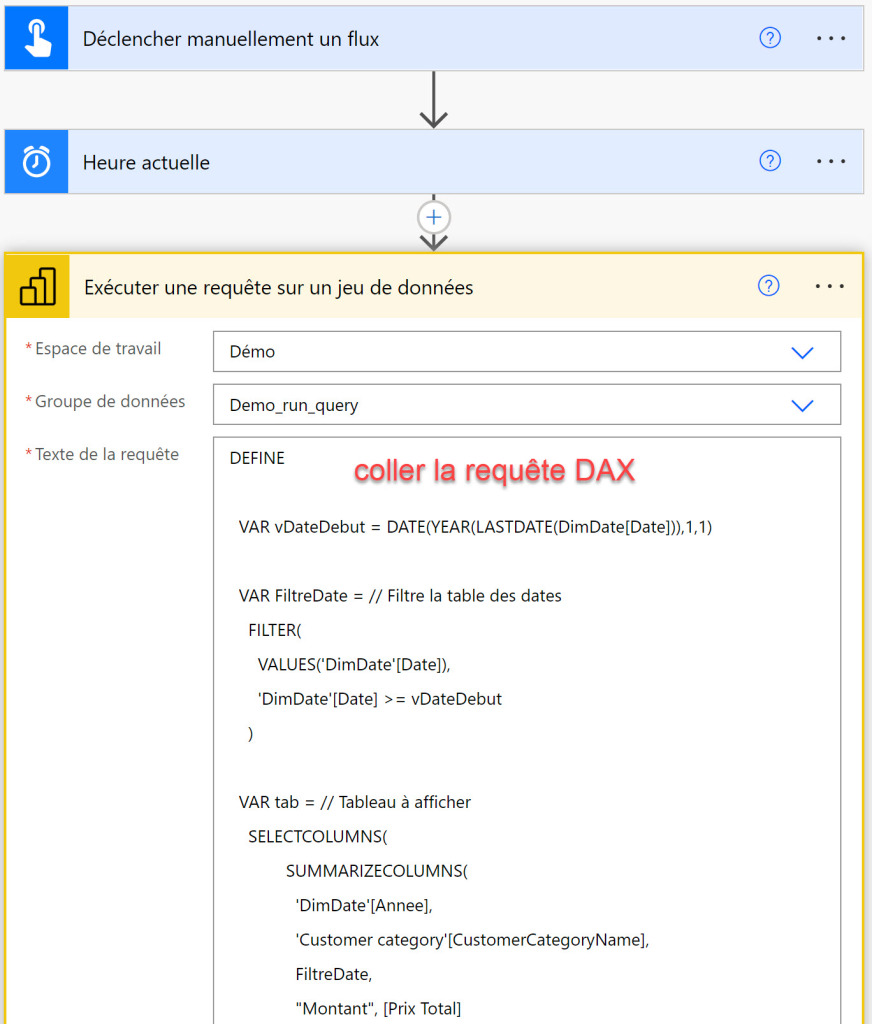Image resolution: width=872 pixels, height=1024 pixels.
Task: Expand the Groupe de données dropdown
Action: 801,405
